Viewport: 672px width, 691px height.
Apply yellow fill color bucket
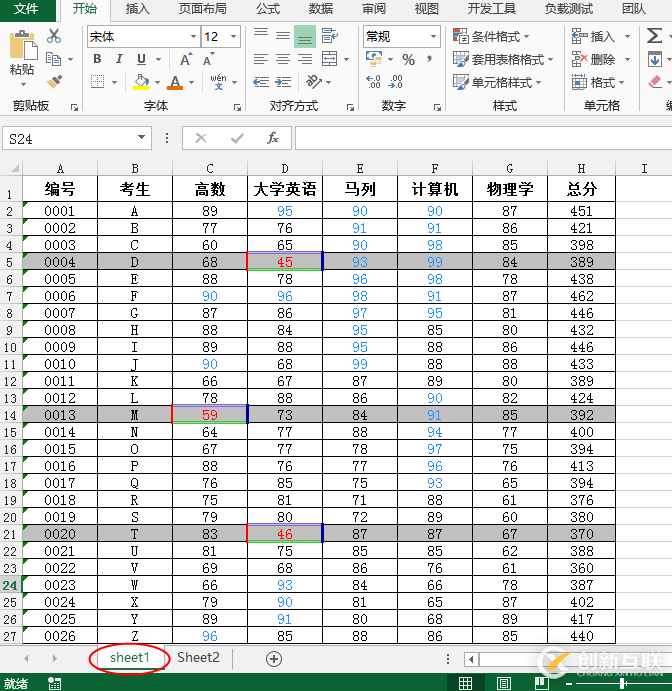pyautogui.click(x=141, y=82)
